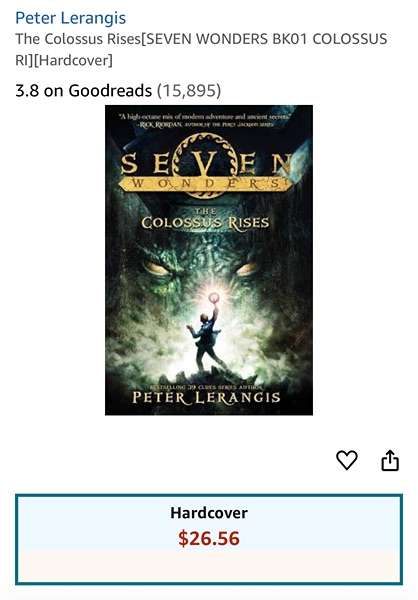The height and width of the screenshot is (600, 418).
Task: Open the 3.8 on Goodreads rating
Action: pos(83,91)
